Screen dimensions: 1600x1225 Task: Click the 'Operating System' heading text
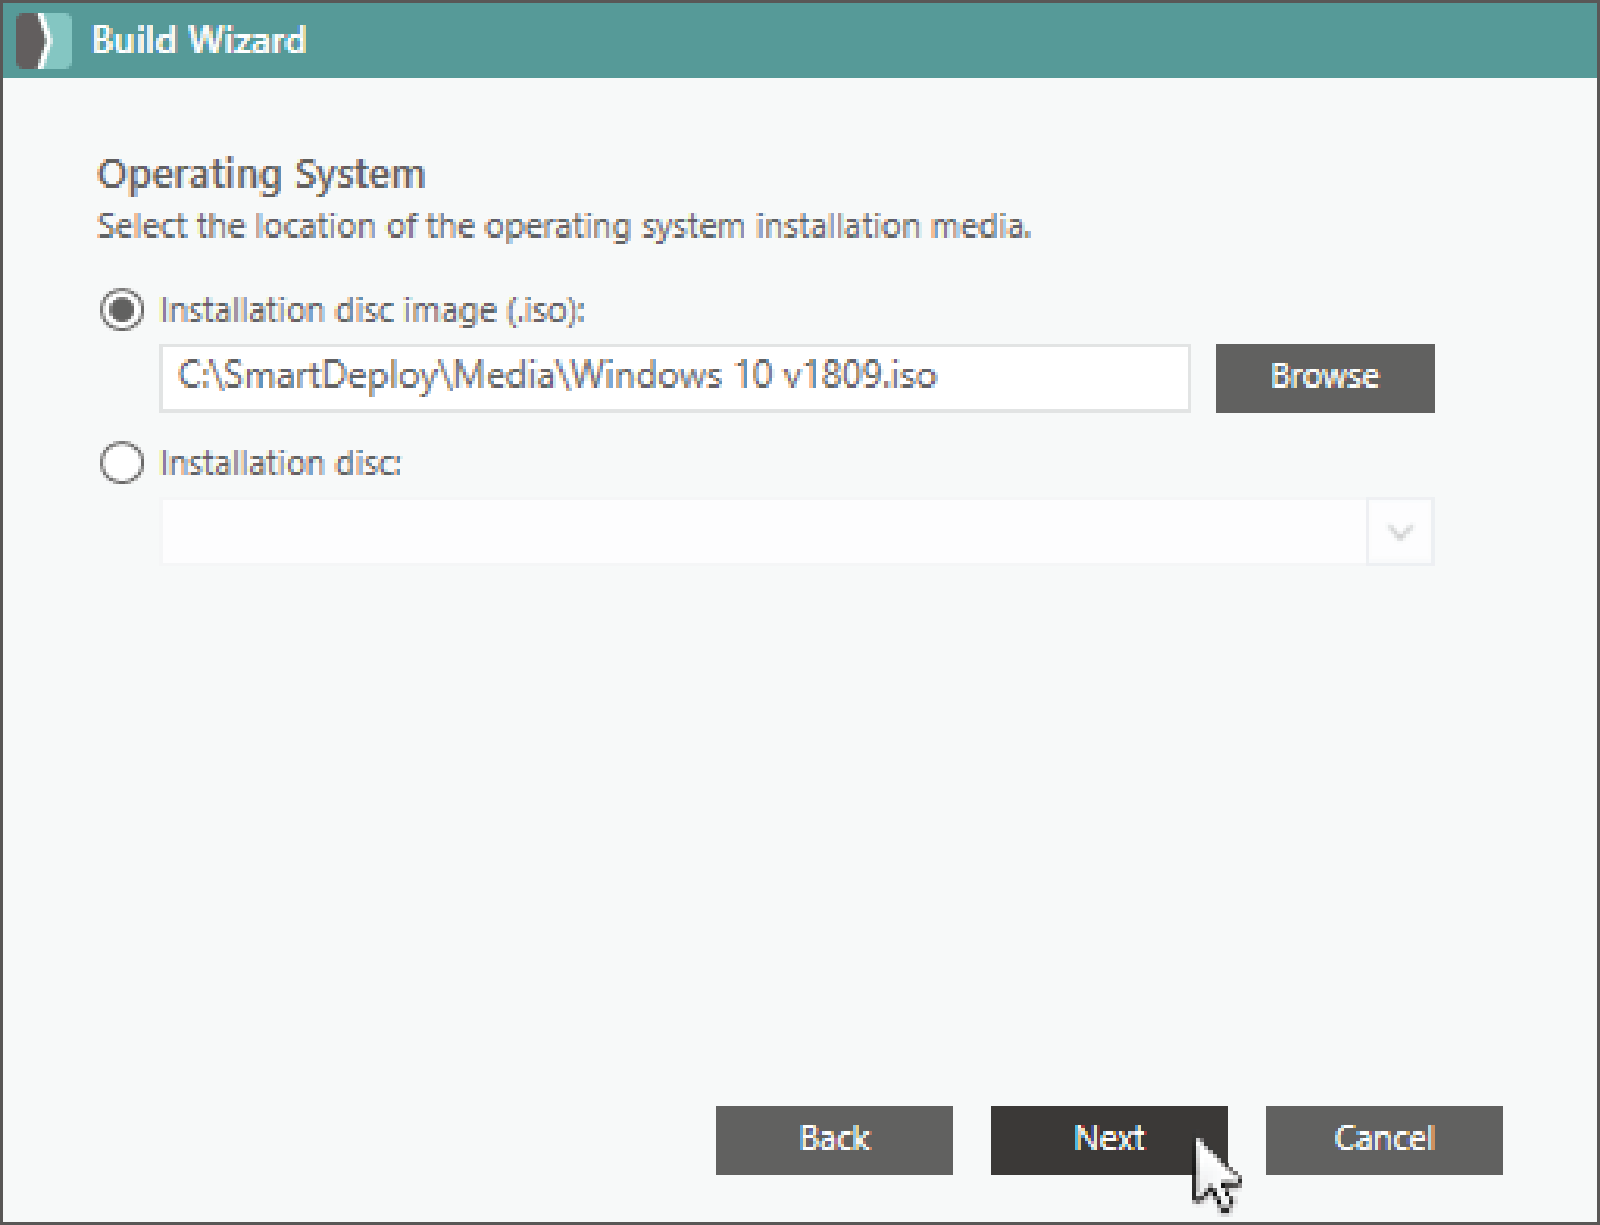261,175
